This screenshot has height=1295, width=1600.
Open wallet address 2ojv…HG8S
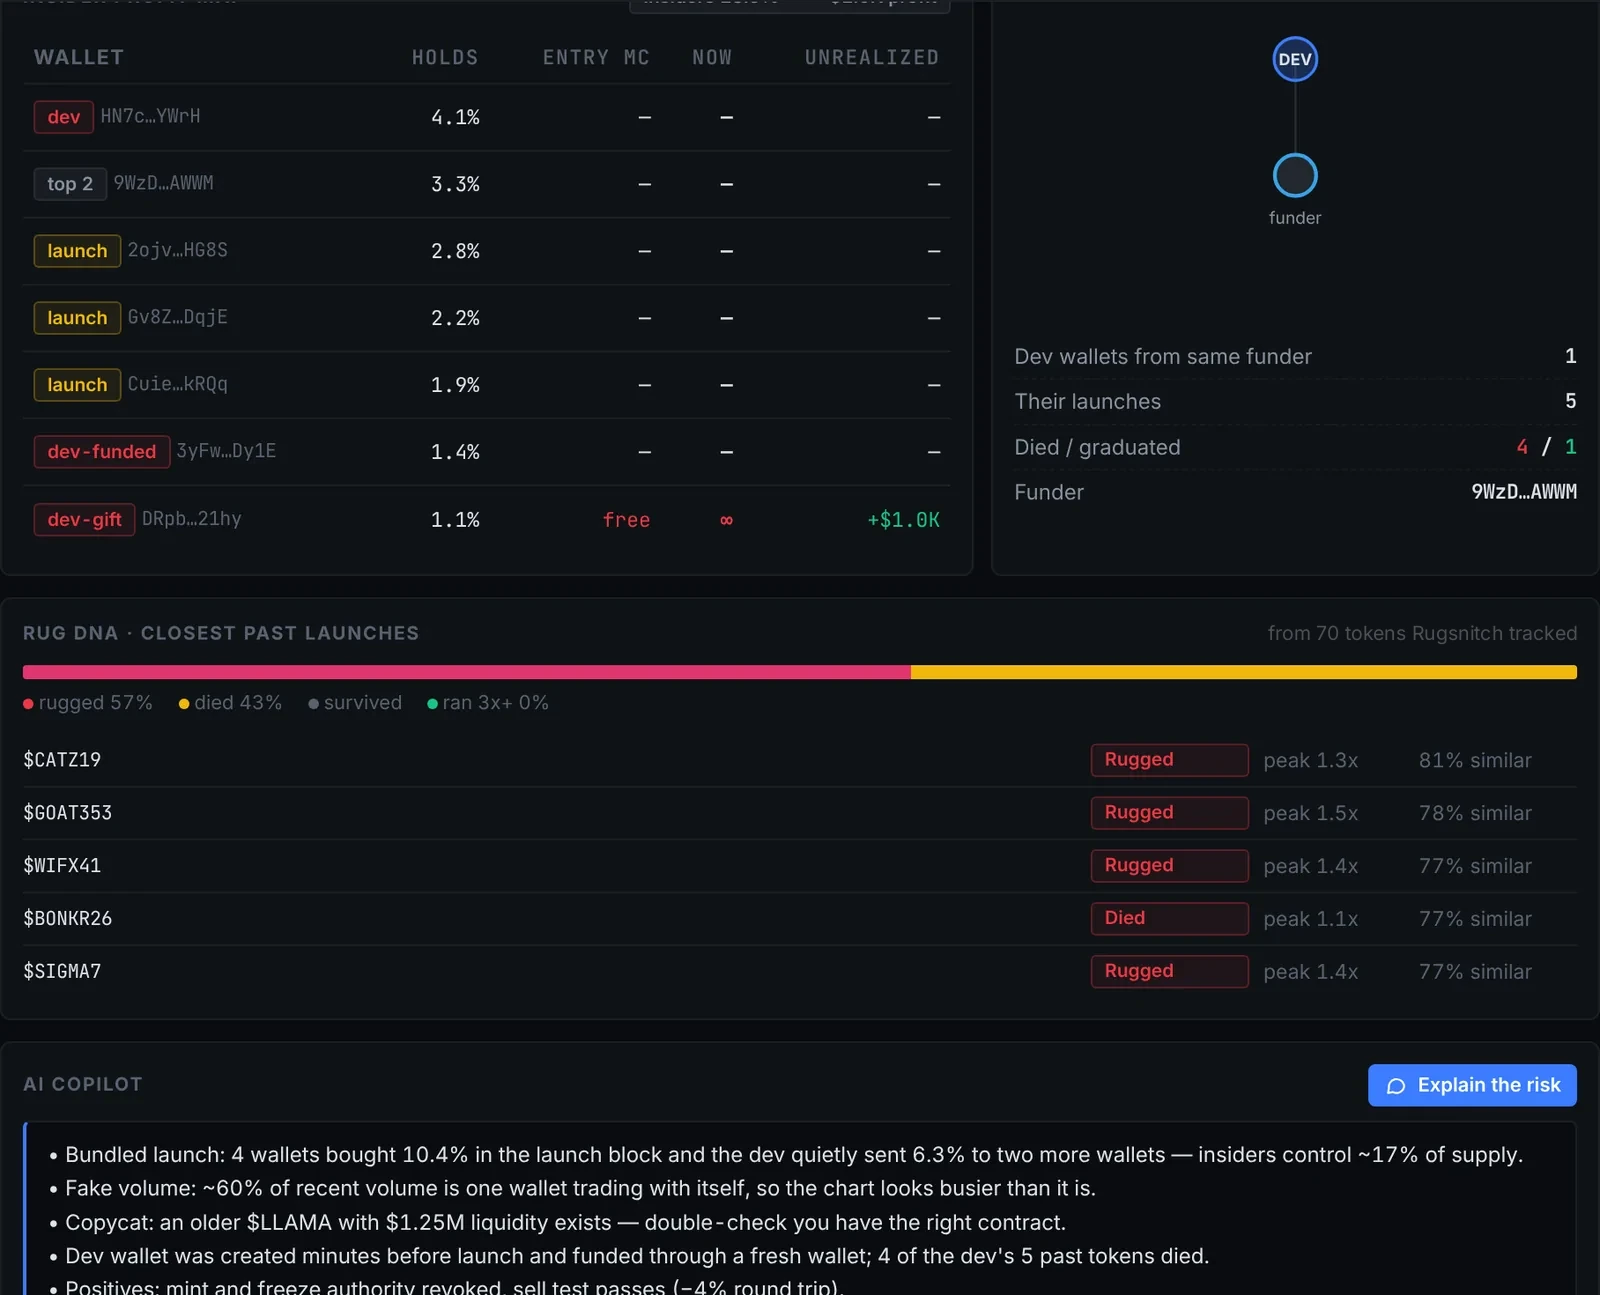[x=177, y=250]
